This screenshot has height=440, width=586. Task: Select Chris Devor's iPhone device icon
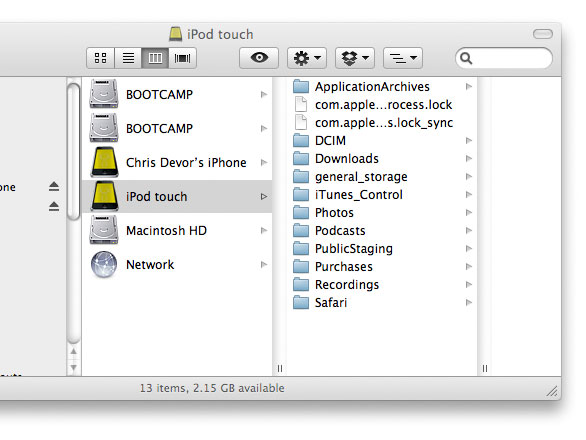pos(105,162)
